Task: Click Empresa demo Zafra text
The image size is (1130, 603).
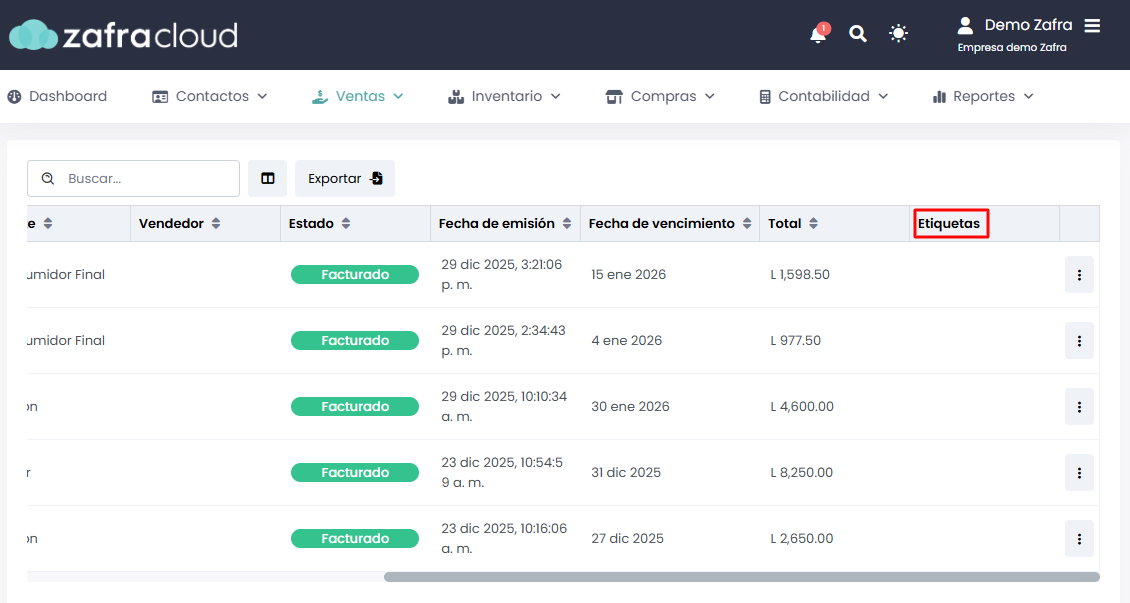Action: [x=1012, y=48]
